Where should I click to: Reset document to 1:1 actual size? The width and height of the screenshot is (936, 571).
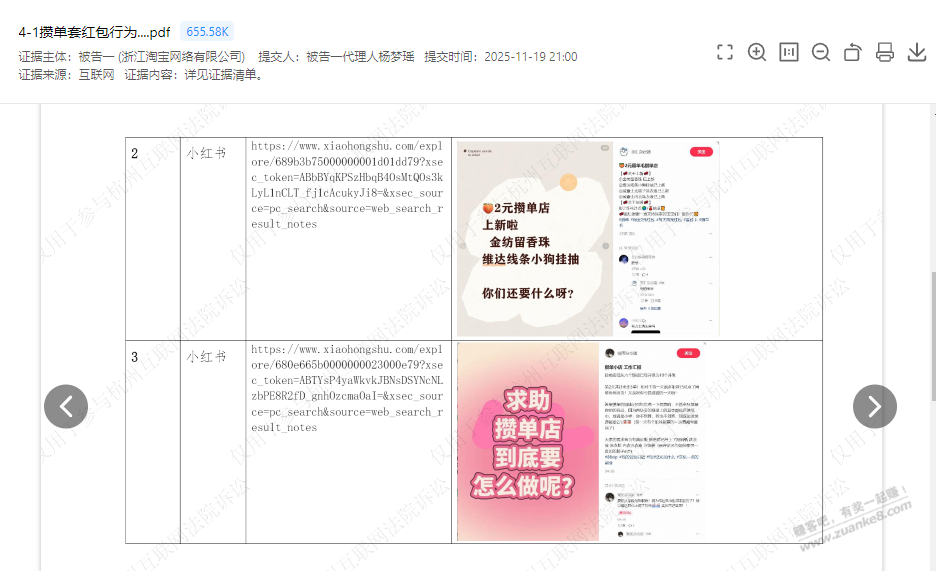pos(789,52)
